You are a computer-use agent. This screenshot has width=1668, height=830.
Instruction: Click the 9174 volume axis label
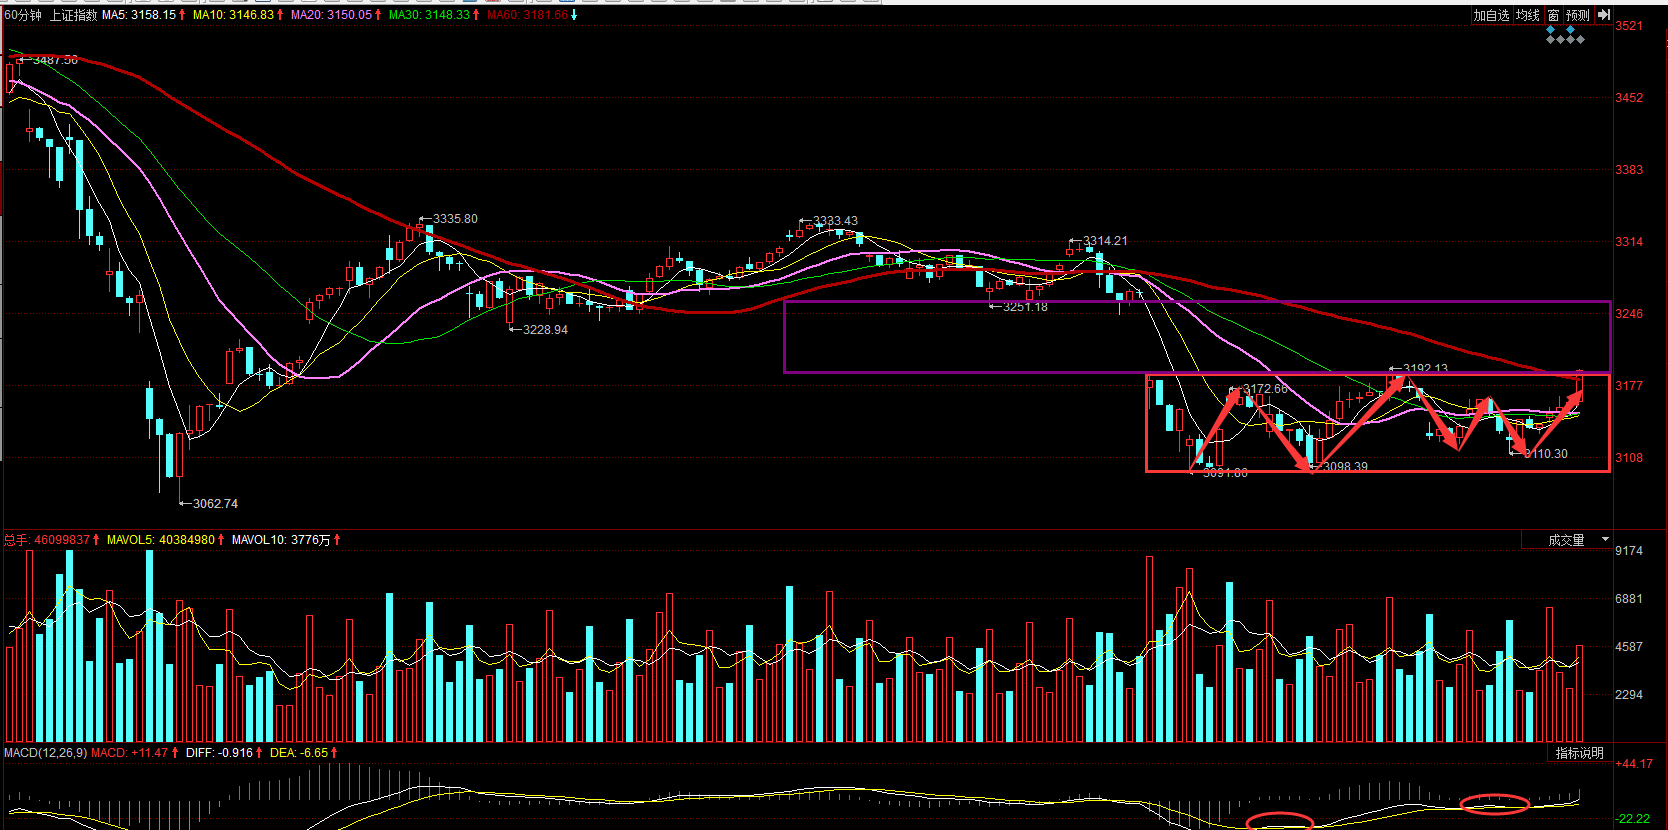point(1629,551)
